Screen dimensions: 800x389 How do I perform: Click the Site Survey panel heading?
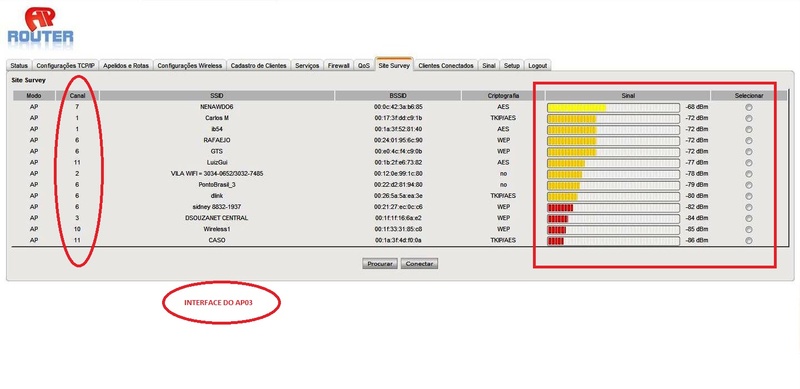pos(29,81)
